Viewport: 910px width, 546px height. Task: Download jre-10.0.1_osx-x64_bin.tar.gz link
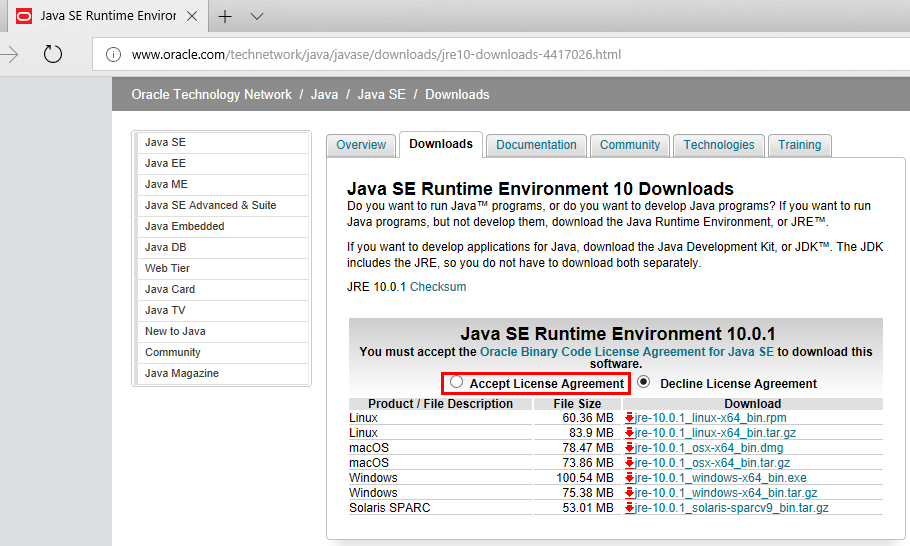point(712,463)
